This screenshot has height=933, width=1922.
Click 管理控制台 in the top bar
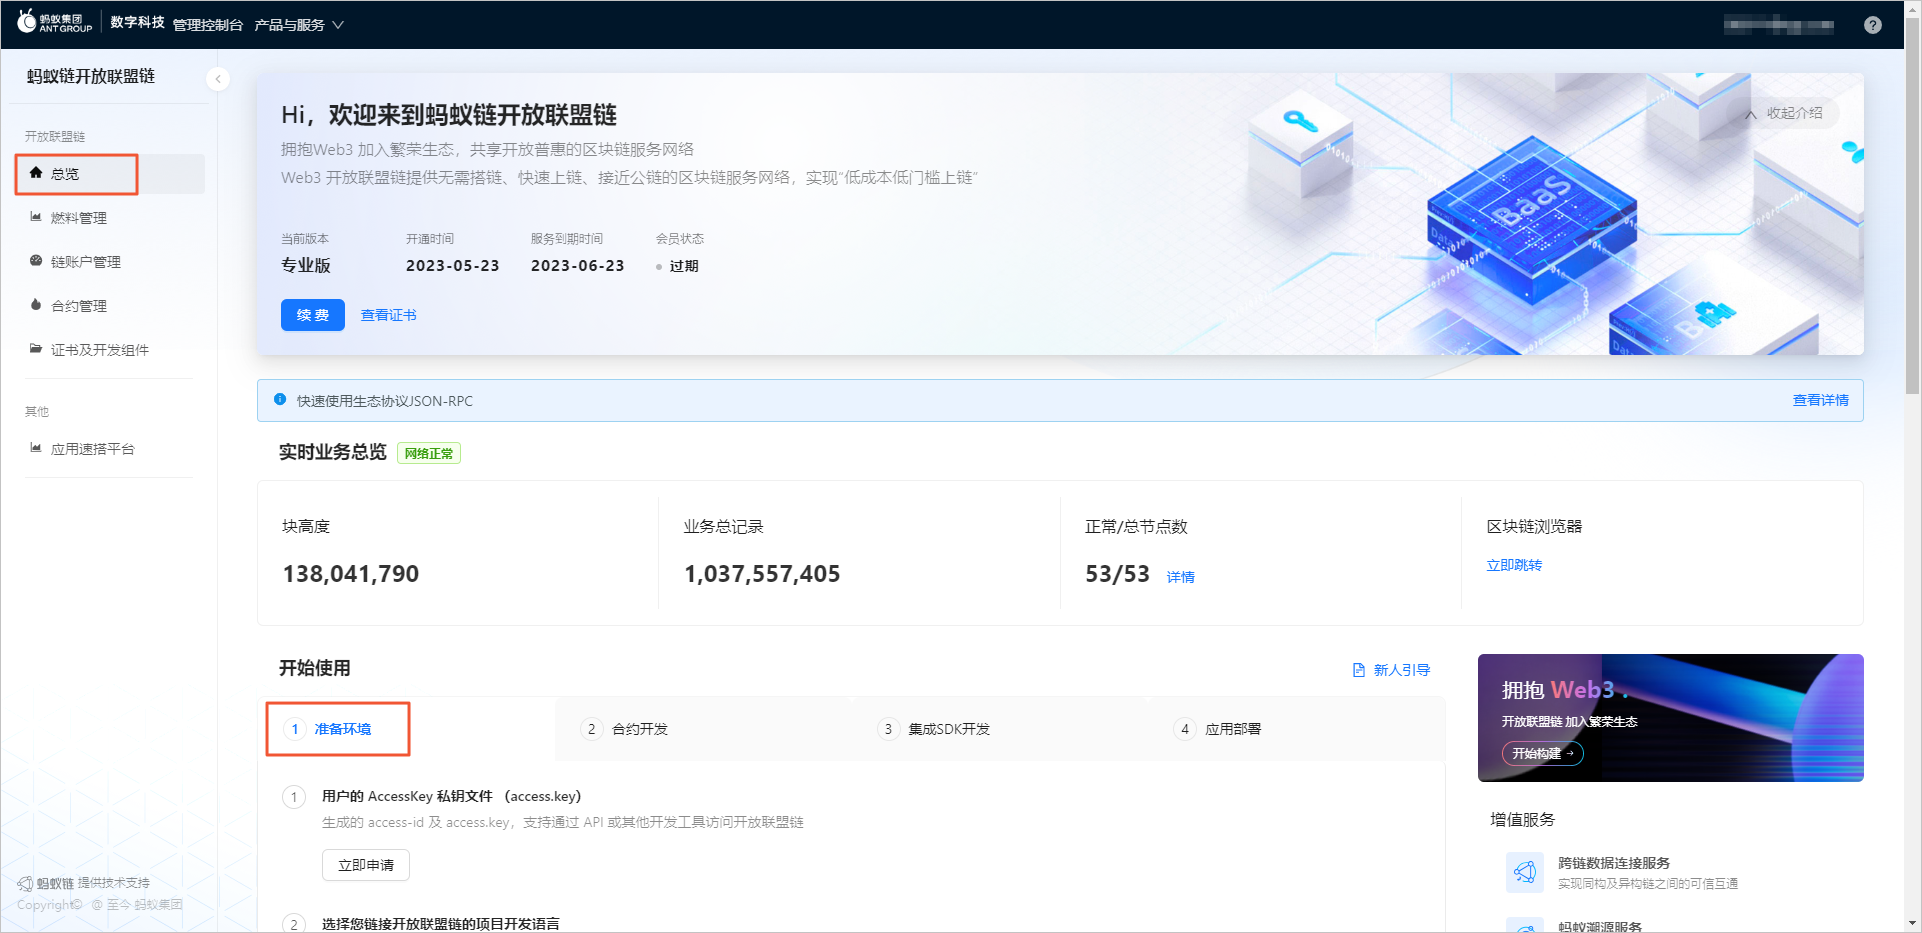208,25
